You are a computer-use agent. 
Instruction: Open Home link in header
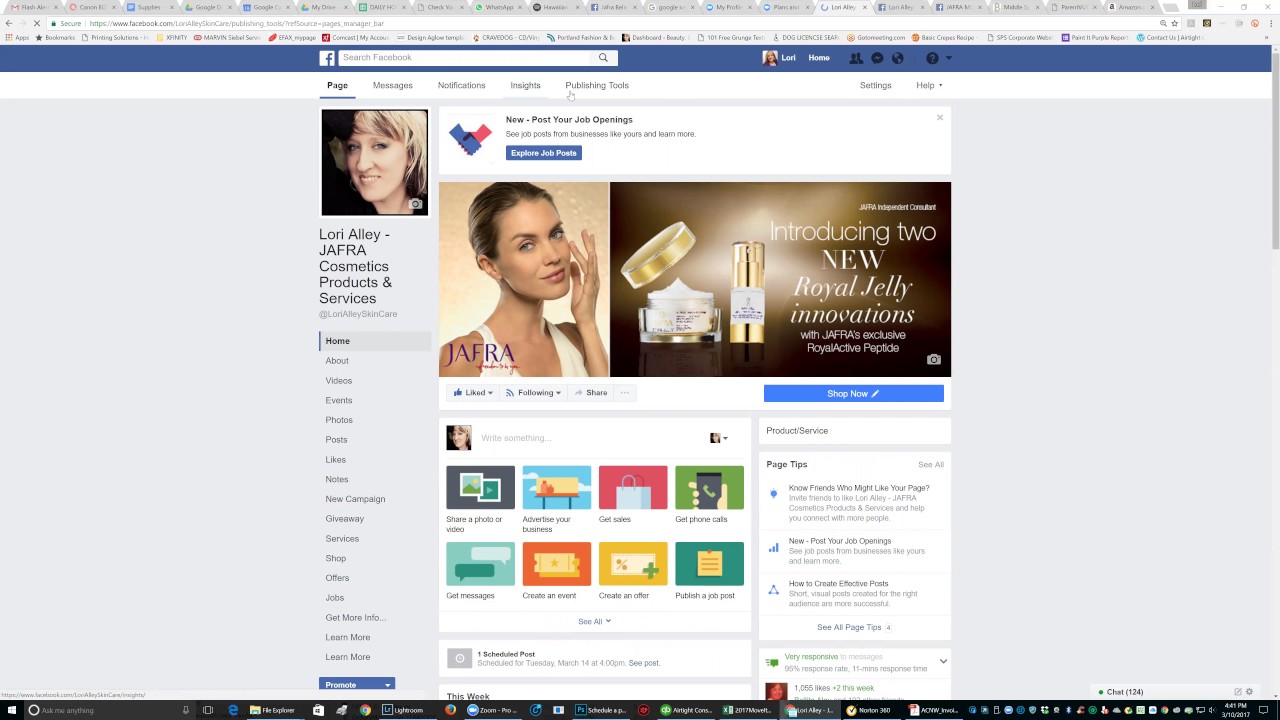[819, 58]
